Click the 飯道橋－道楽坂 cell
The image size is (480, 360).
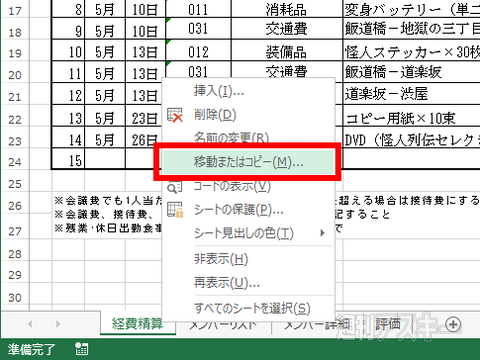[x=412, y=72]
